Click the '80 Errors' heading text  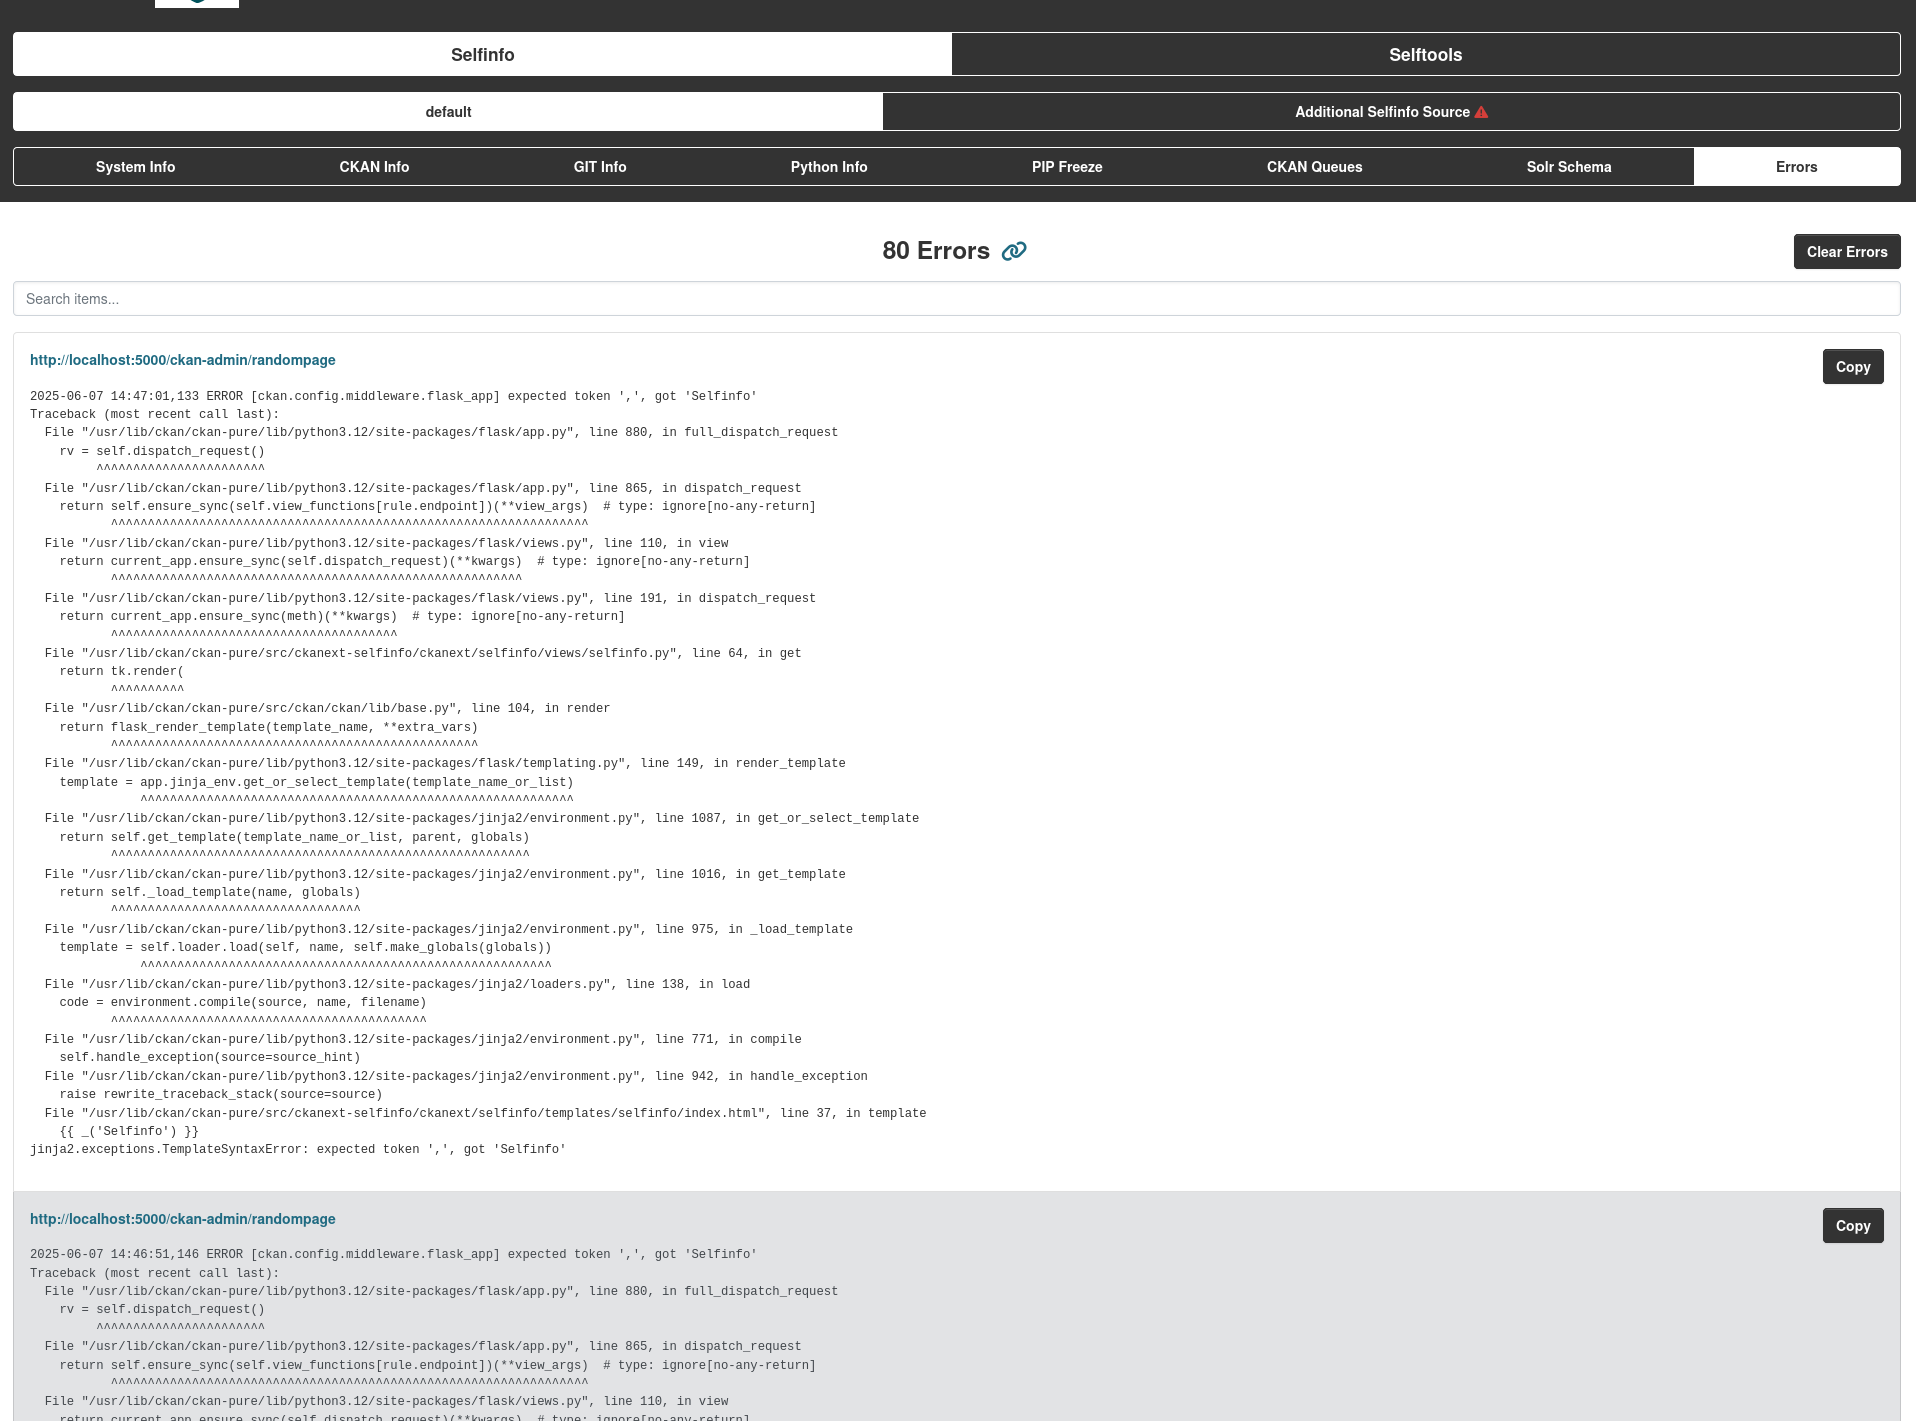tap(936, 251)
